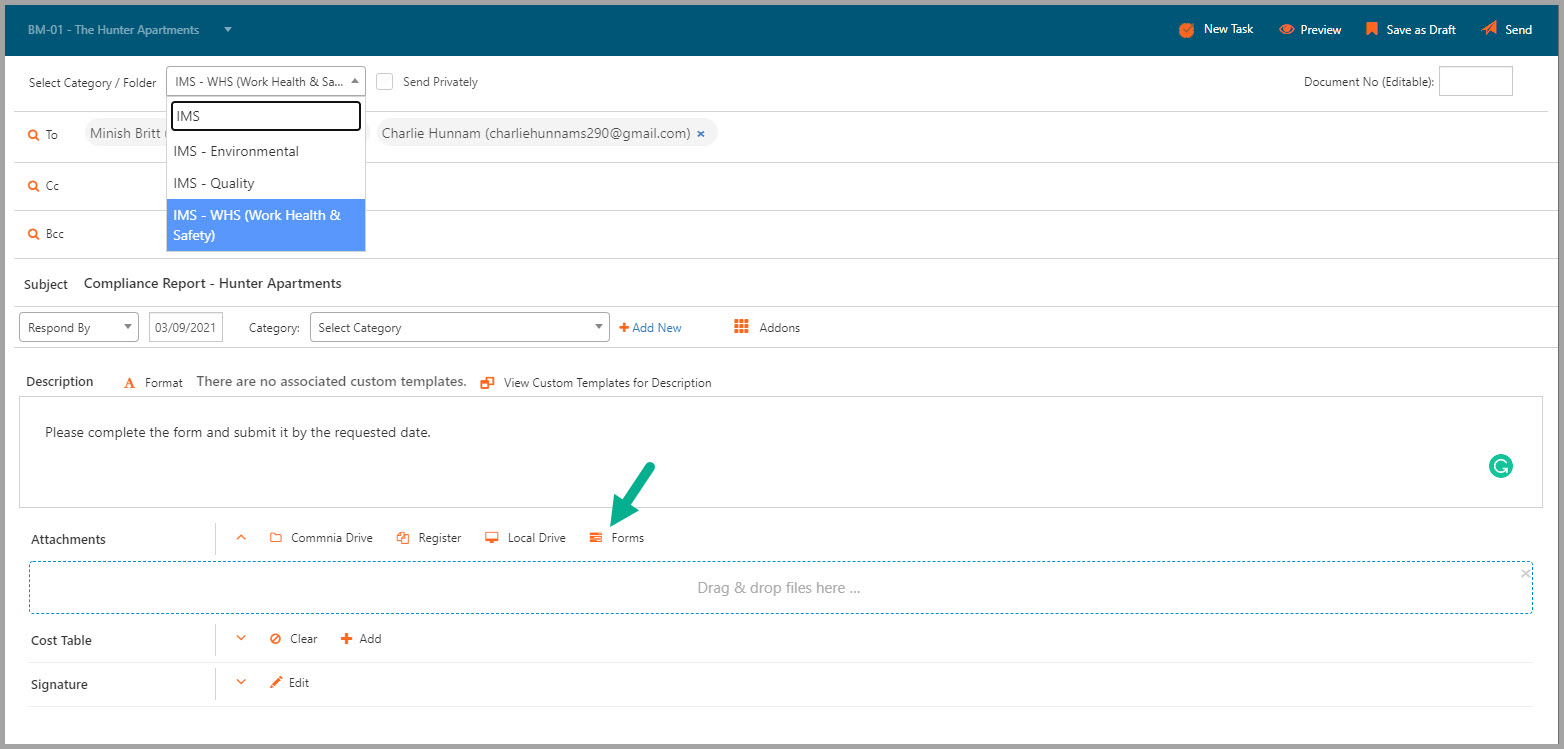Click the Preview eye icon

pyautogui.click(x=1287, y=30)
